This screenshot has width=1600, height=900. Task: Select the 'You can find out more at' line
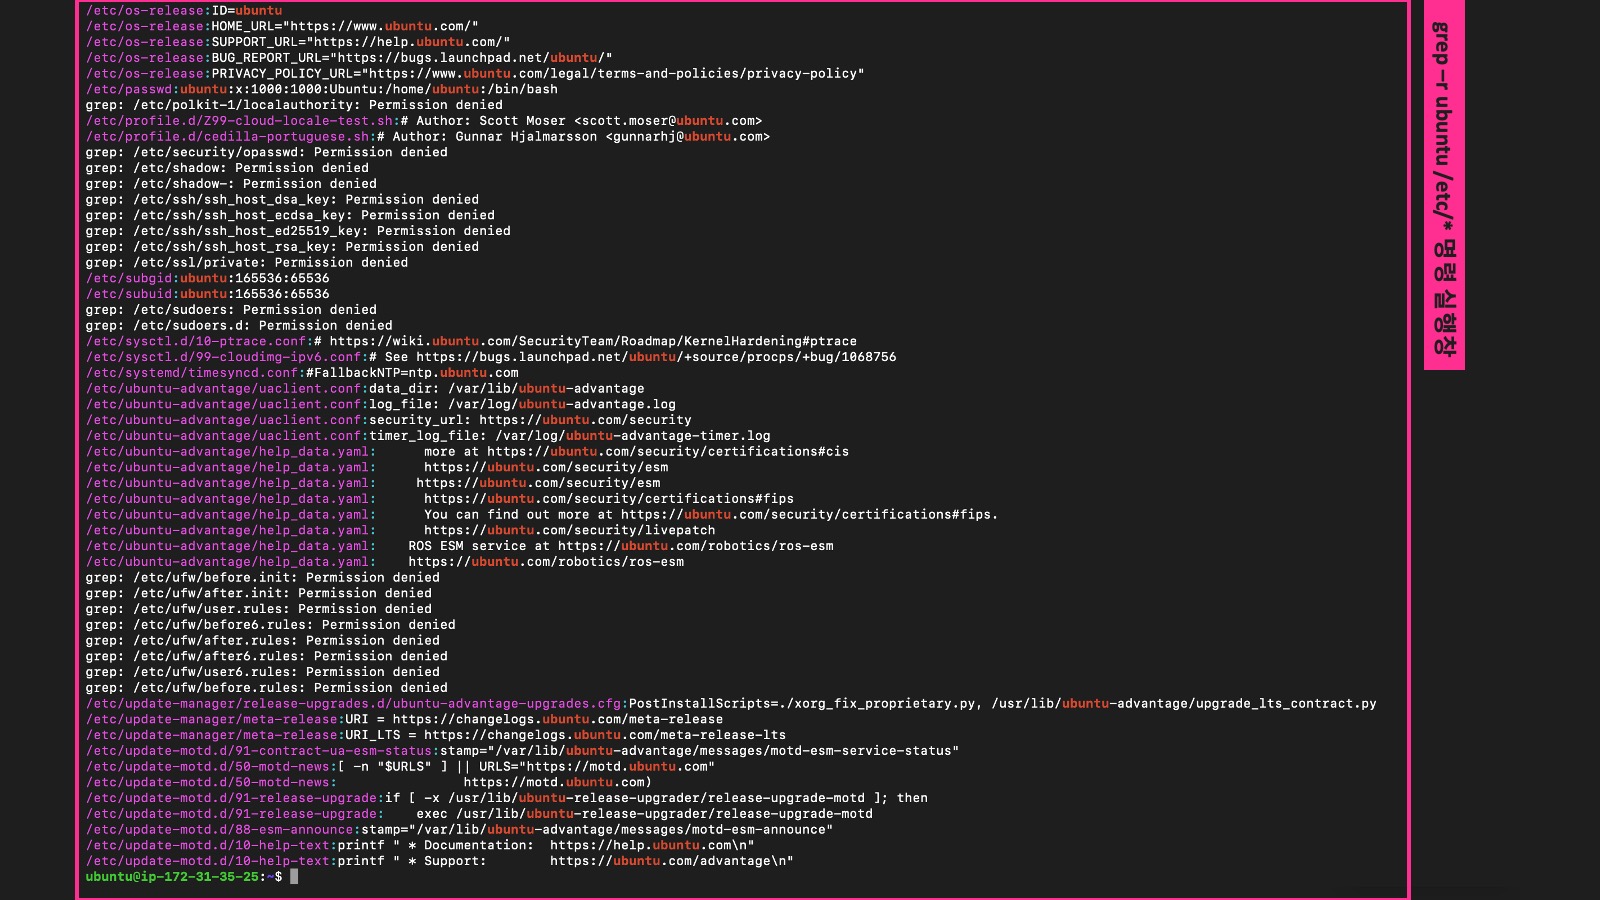(542, 515)
